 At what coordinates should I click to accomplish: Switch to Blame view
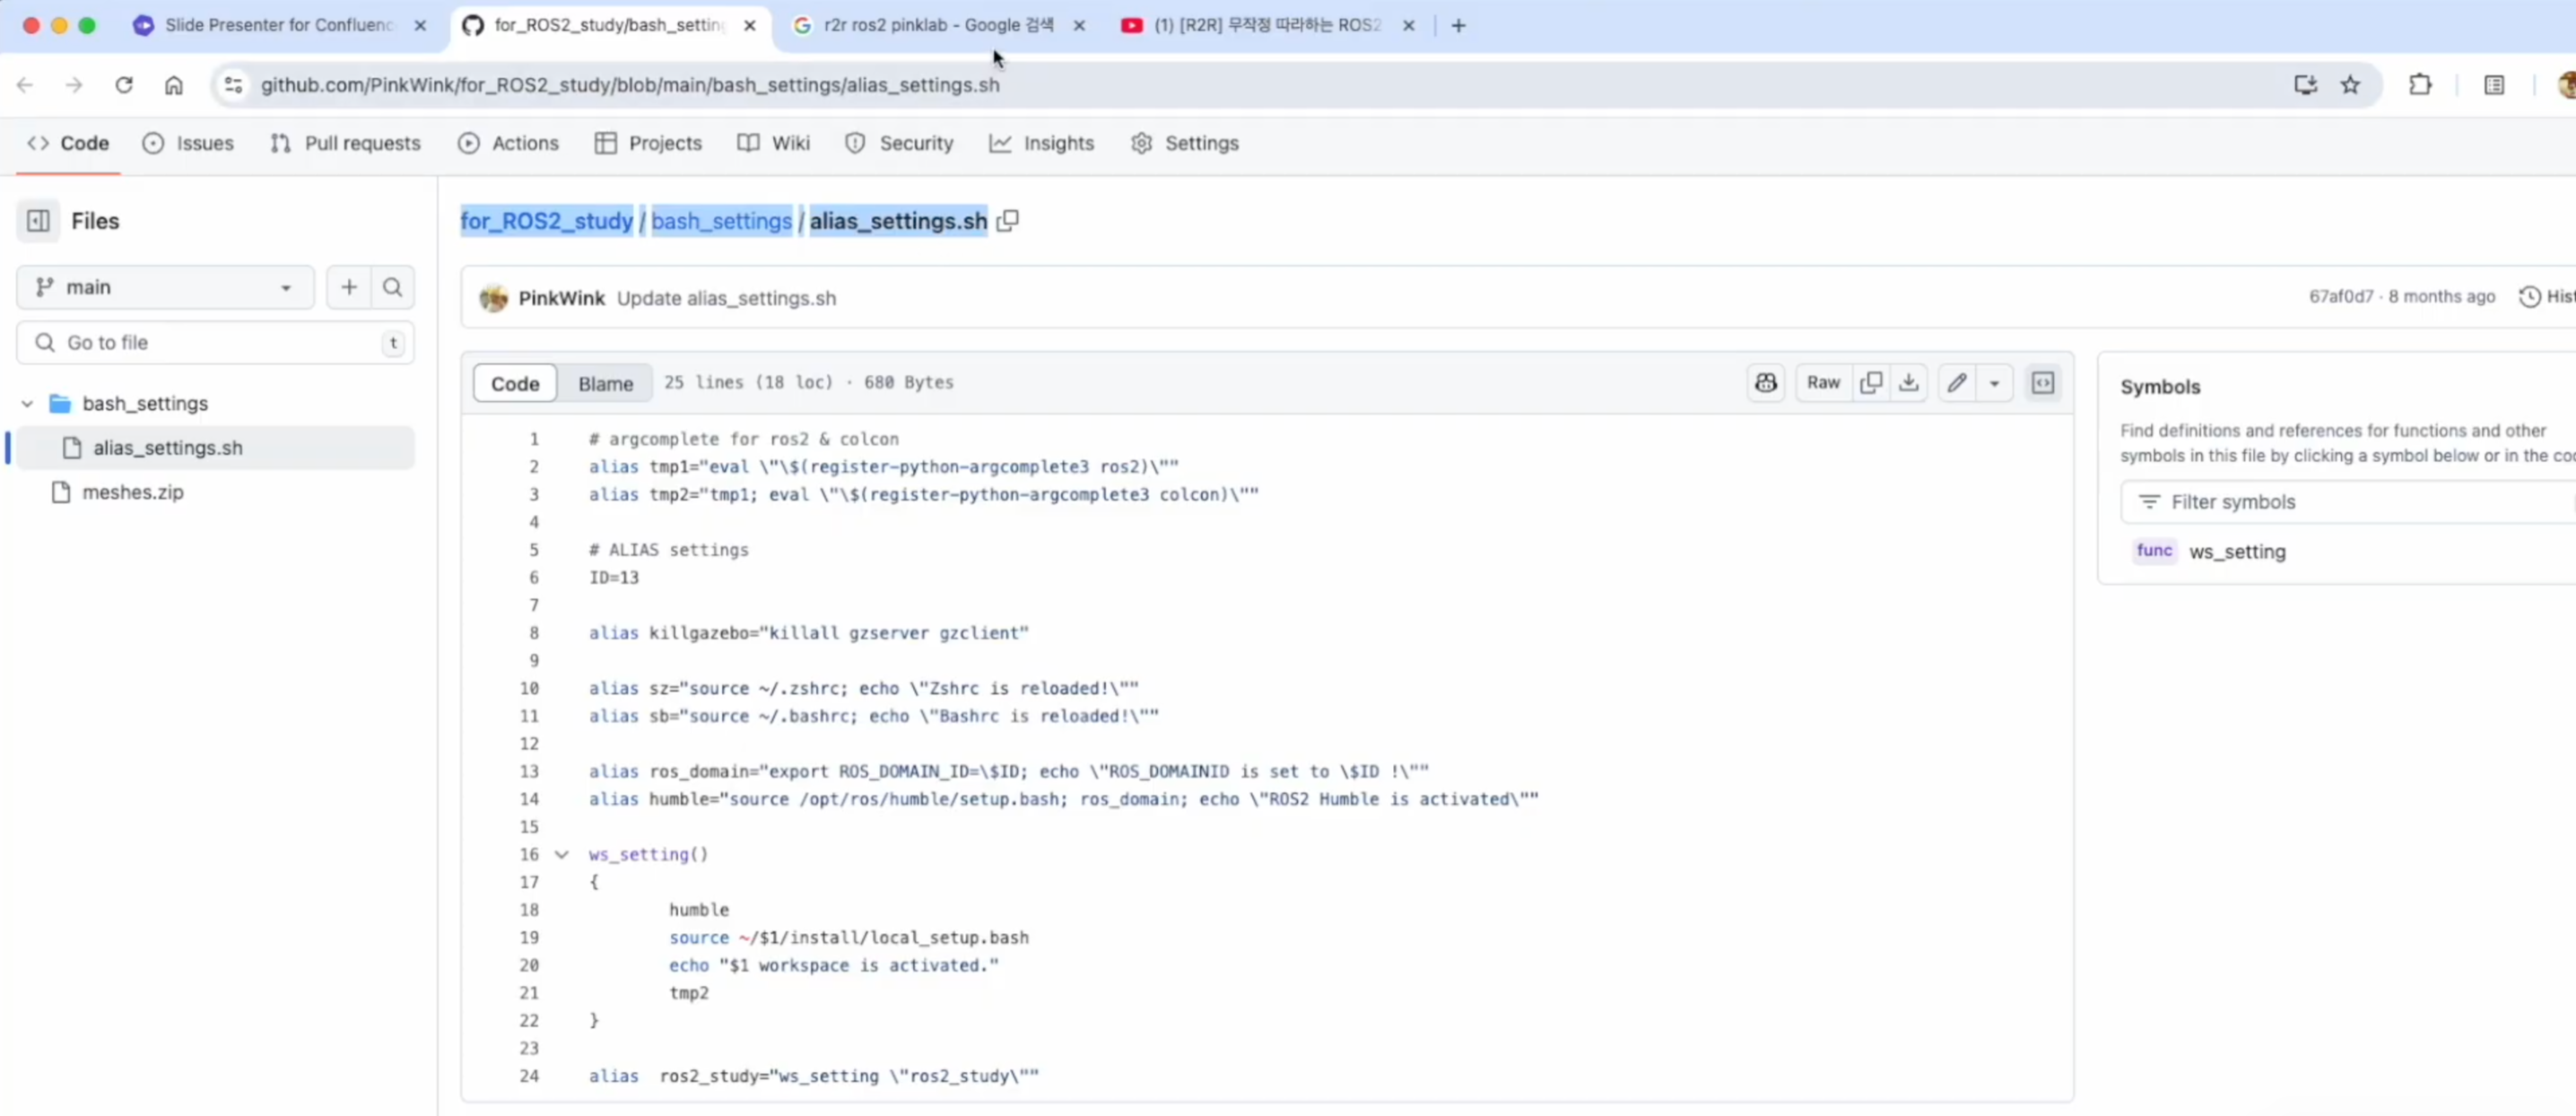pos(605,384)
